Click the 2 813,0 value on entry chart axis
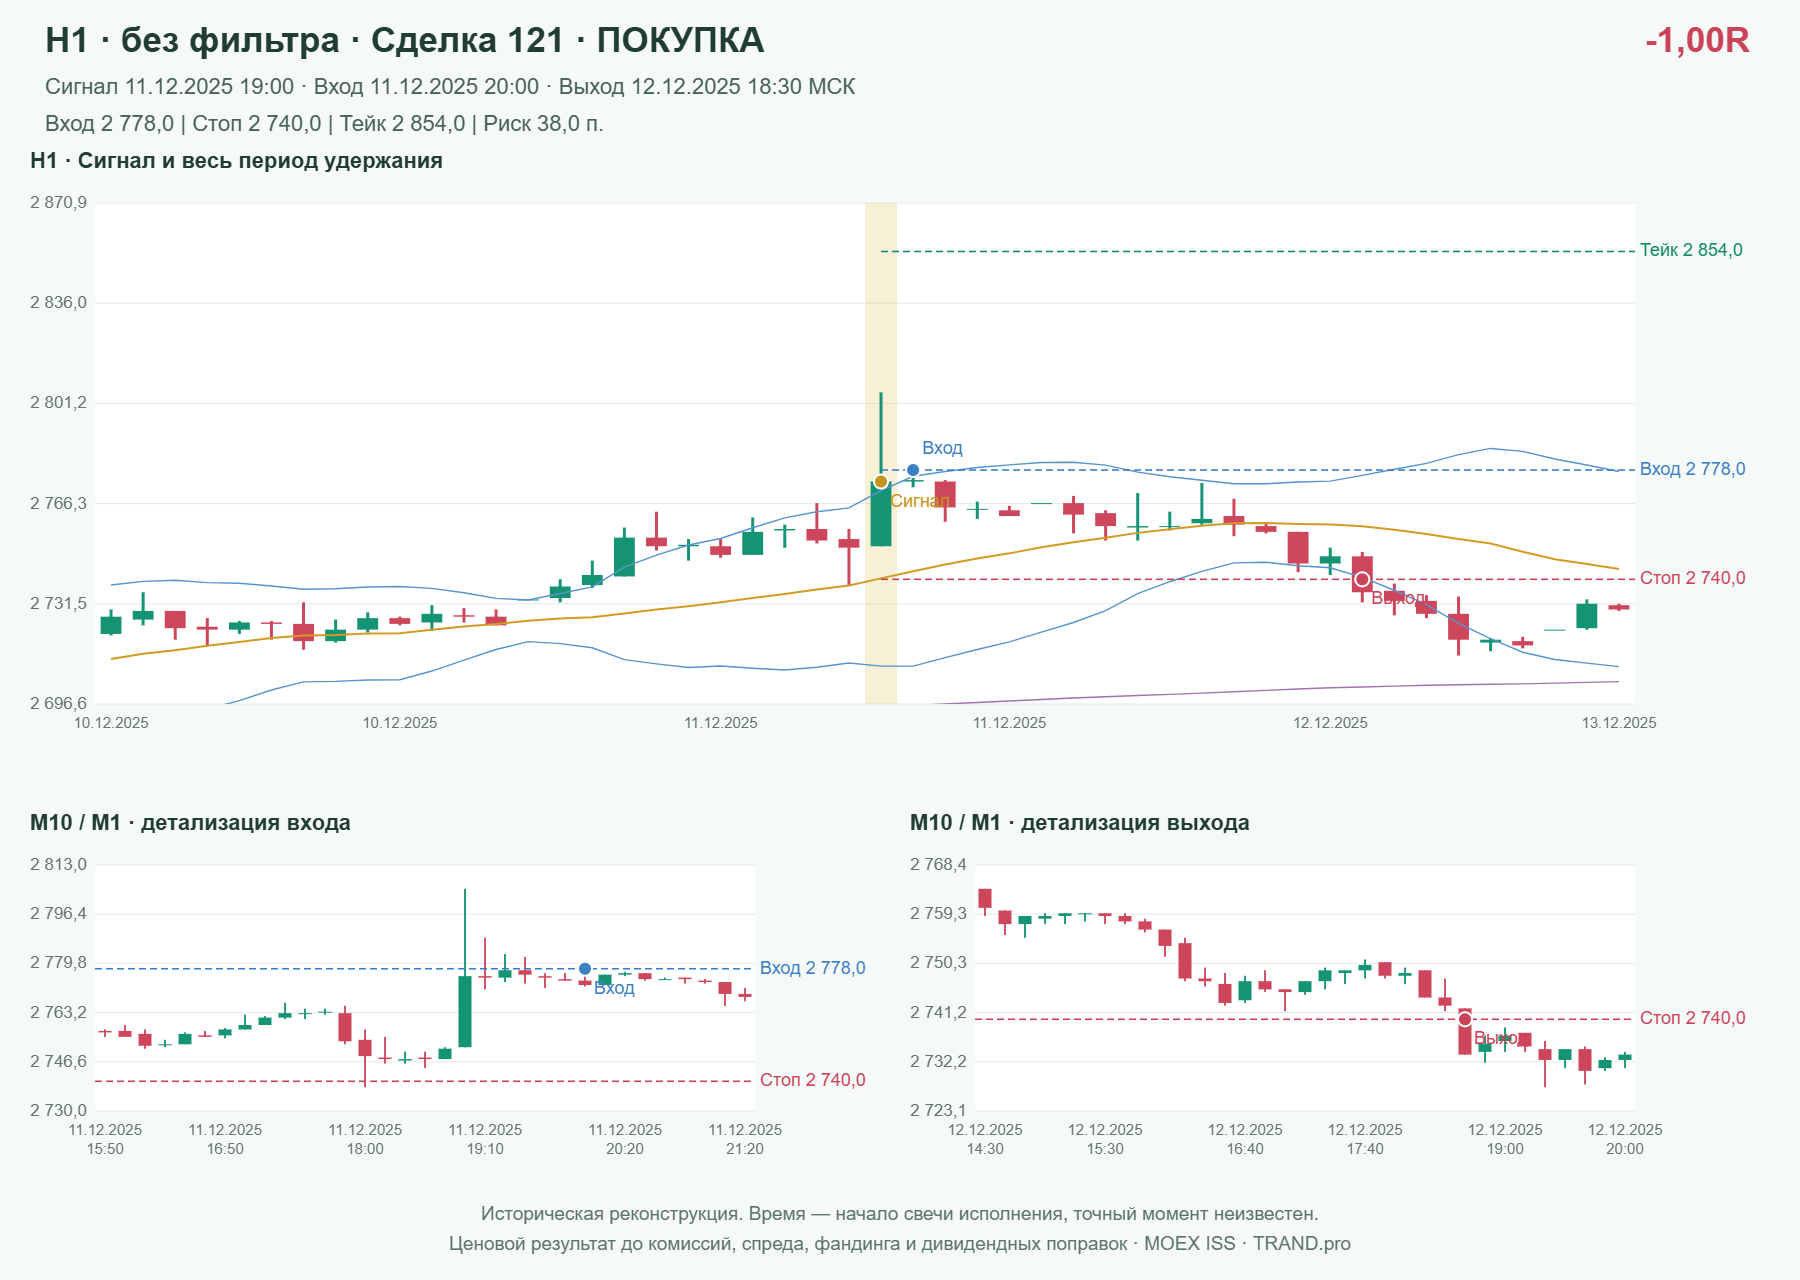The image size is (1800, 1280). (x=58, y=865)
